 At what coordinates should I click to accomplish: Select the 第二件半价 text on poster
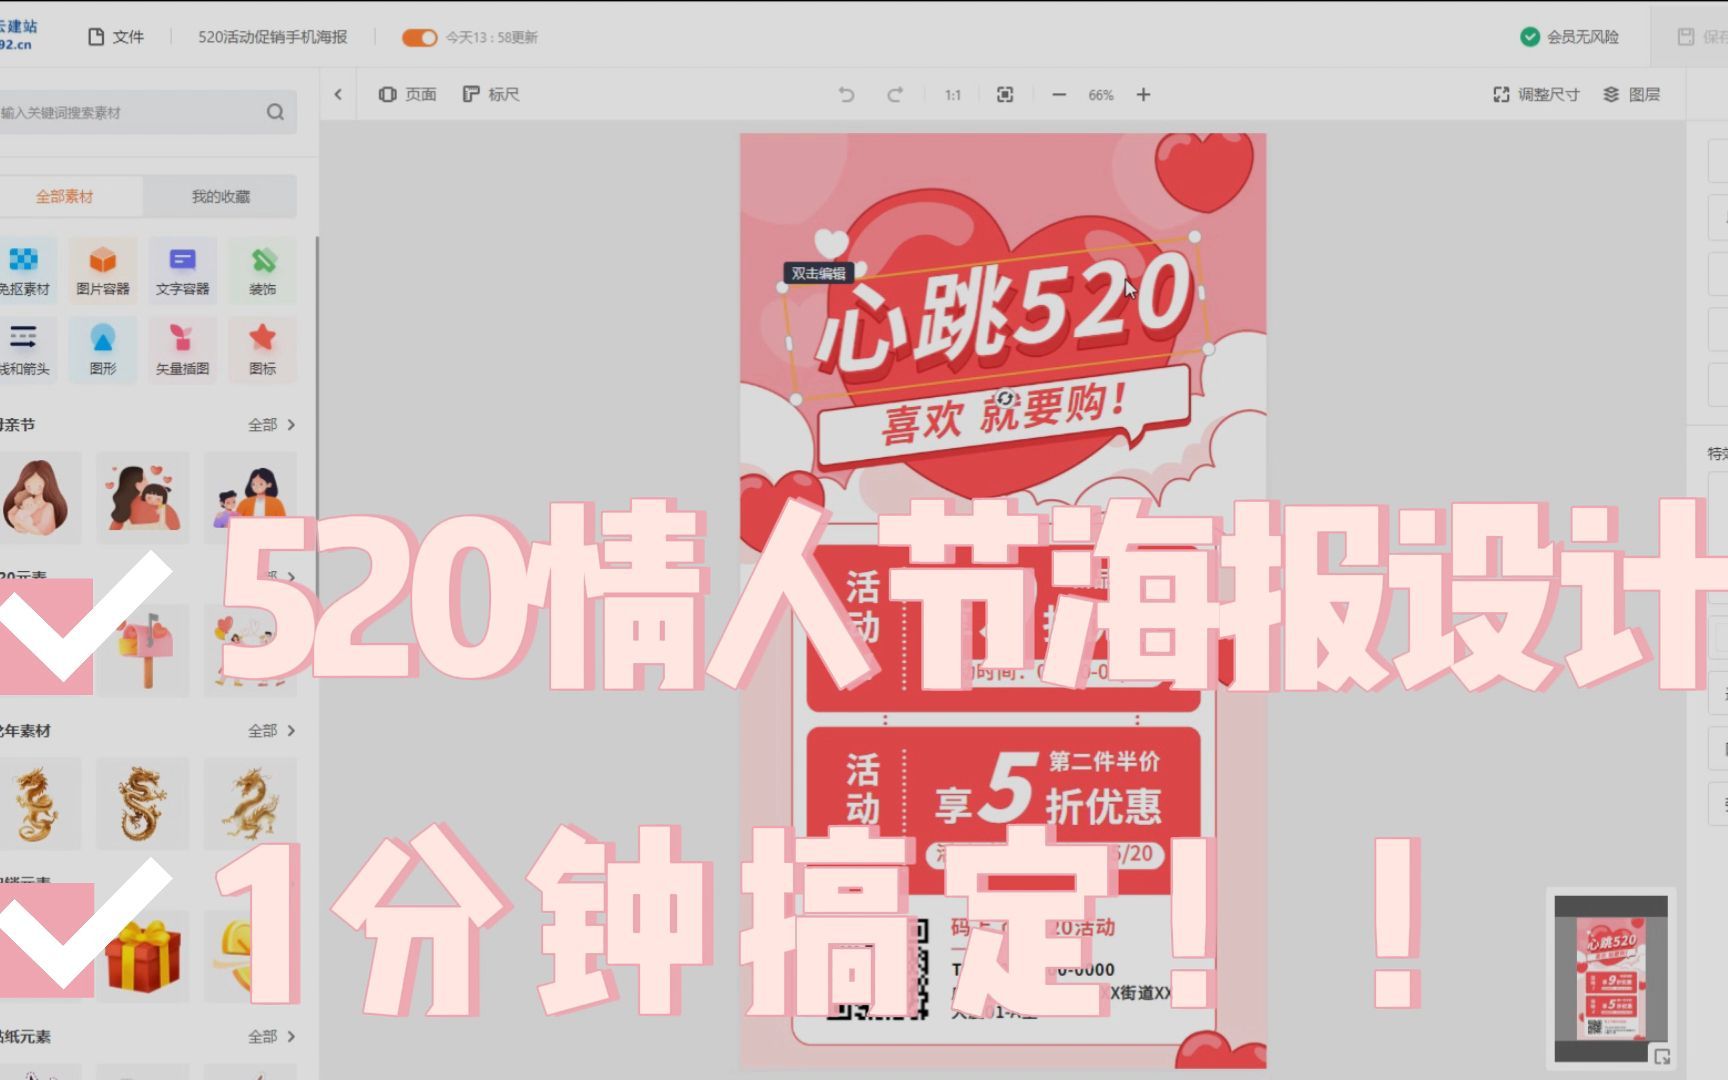[1104, 762]
